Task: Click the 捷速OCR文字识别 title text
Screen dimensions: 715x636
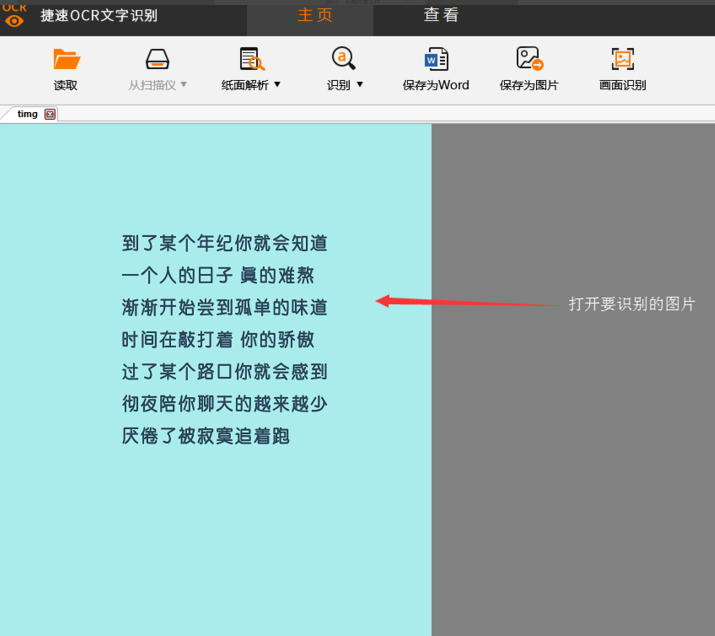Action: (99, 16)
